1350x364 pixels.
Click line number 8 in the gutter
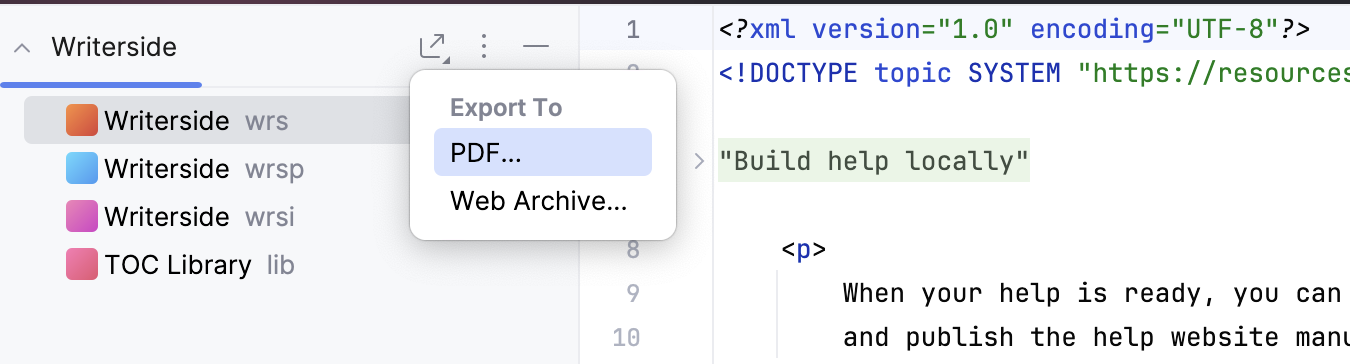point(632,249)
